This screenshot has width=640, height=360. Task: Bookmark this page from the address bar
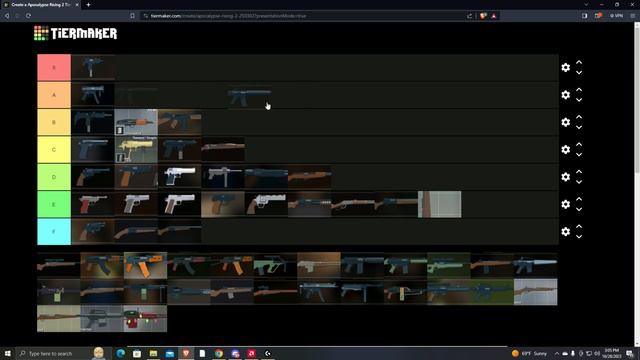[x=132, y=16]
